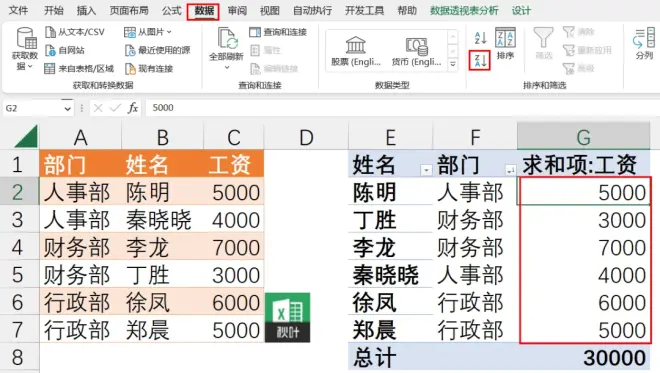Click pivot value 7000 in column G
Viewport: 660px width, 373px height.
(x=583, y=247)
